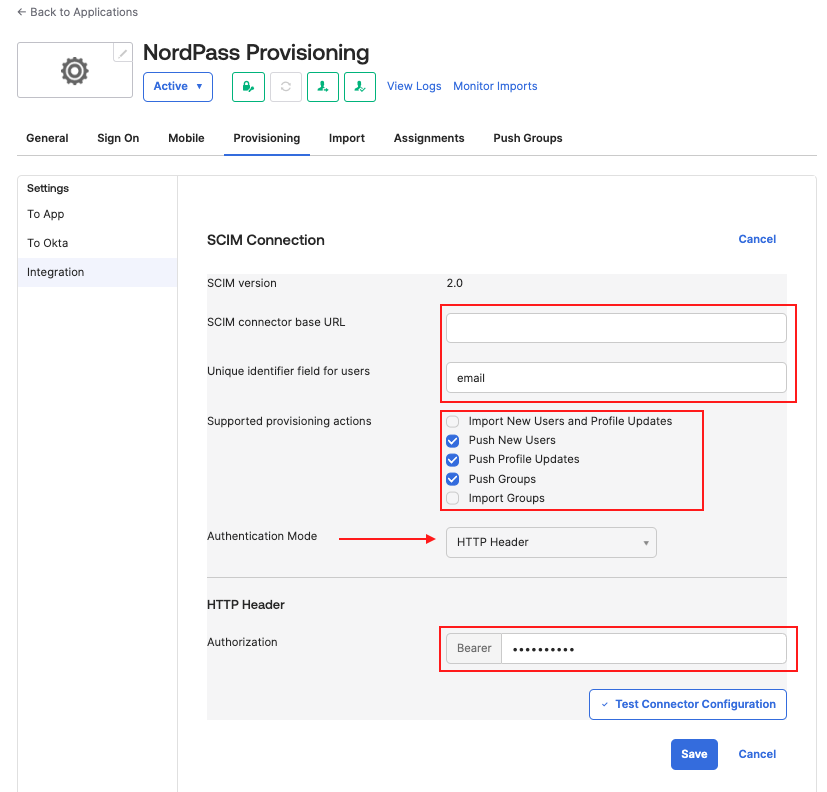The width and height of the screenshot is (827, 792).
Task: Click the assign user plus icon
Action: pyautogui.click(x=323, y=86)
